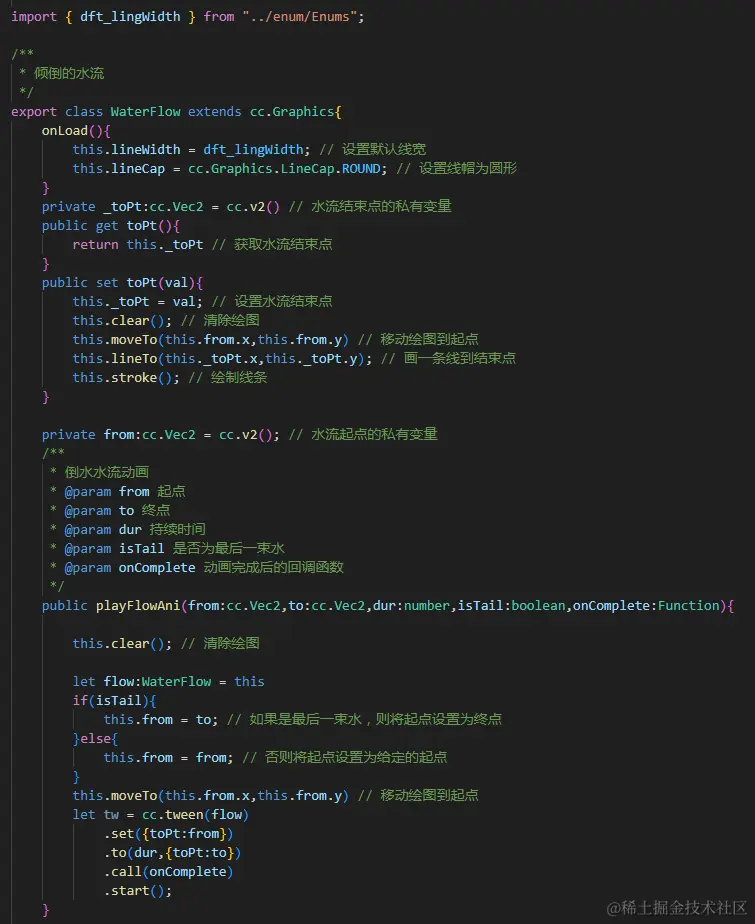Click the 'export' keyword in the class declaration
755x924 pixels.
[x=34, y=111]
